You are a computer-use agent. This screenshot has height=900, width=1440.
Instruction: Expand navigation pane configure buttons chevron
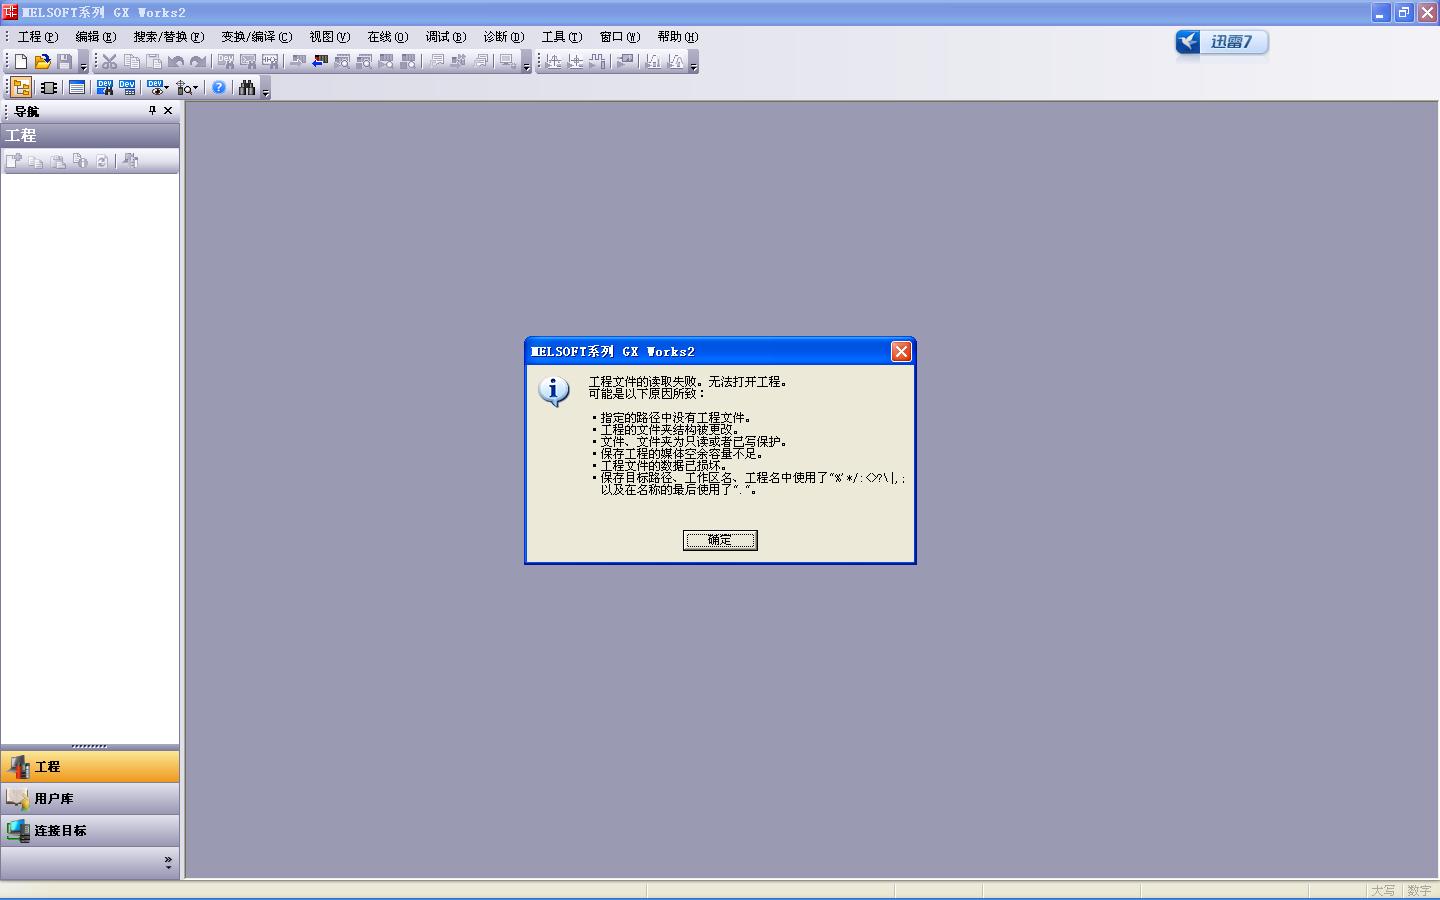pyautogui.click(x=168, y=862)
